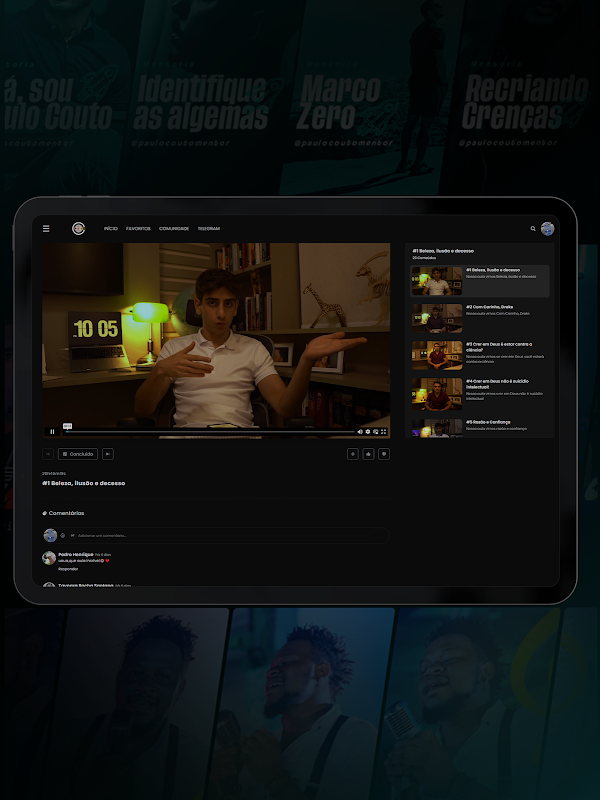The width and height of the screenshot is (600, 800).
Task: Click the lesson #4 title text
Action: 497,384
